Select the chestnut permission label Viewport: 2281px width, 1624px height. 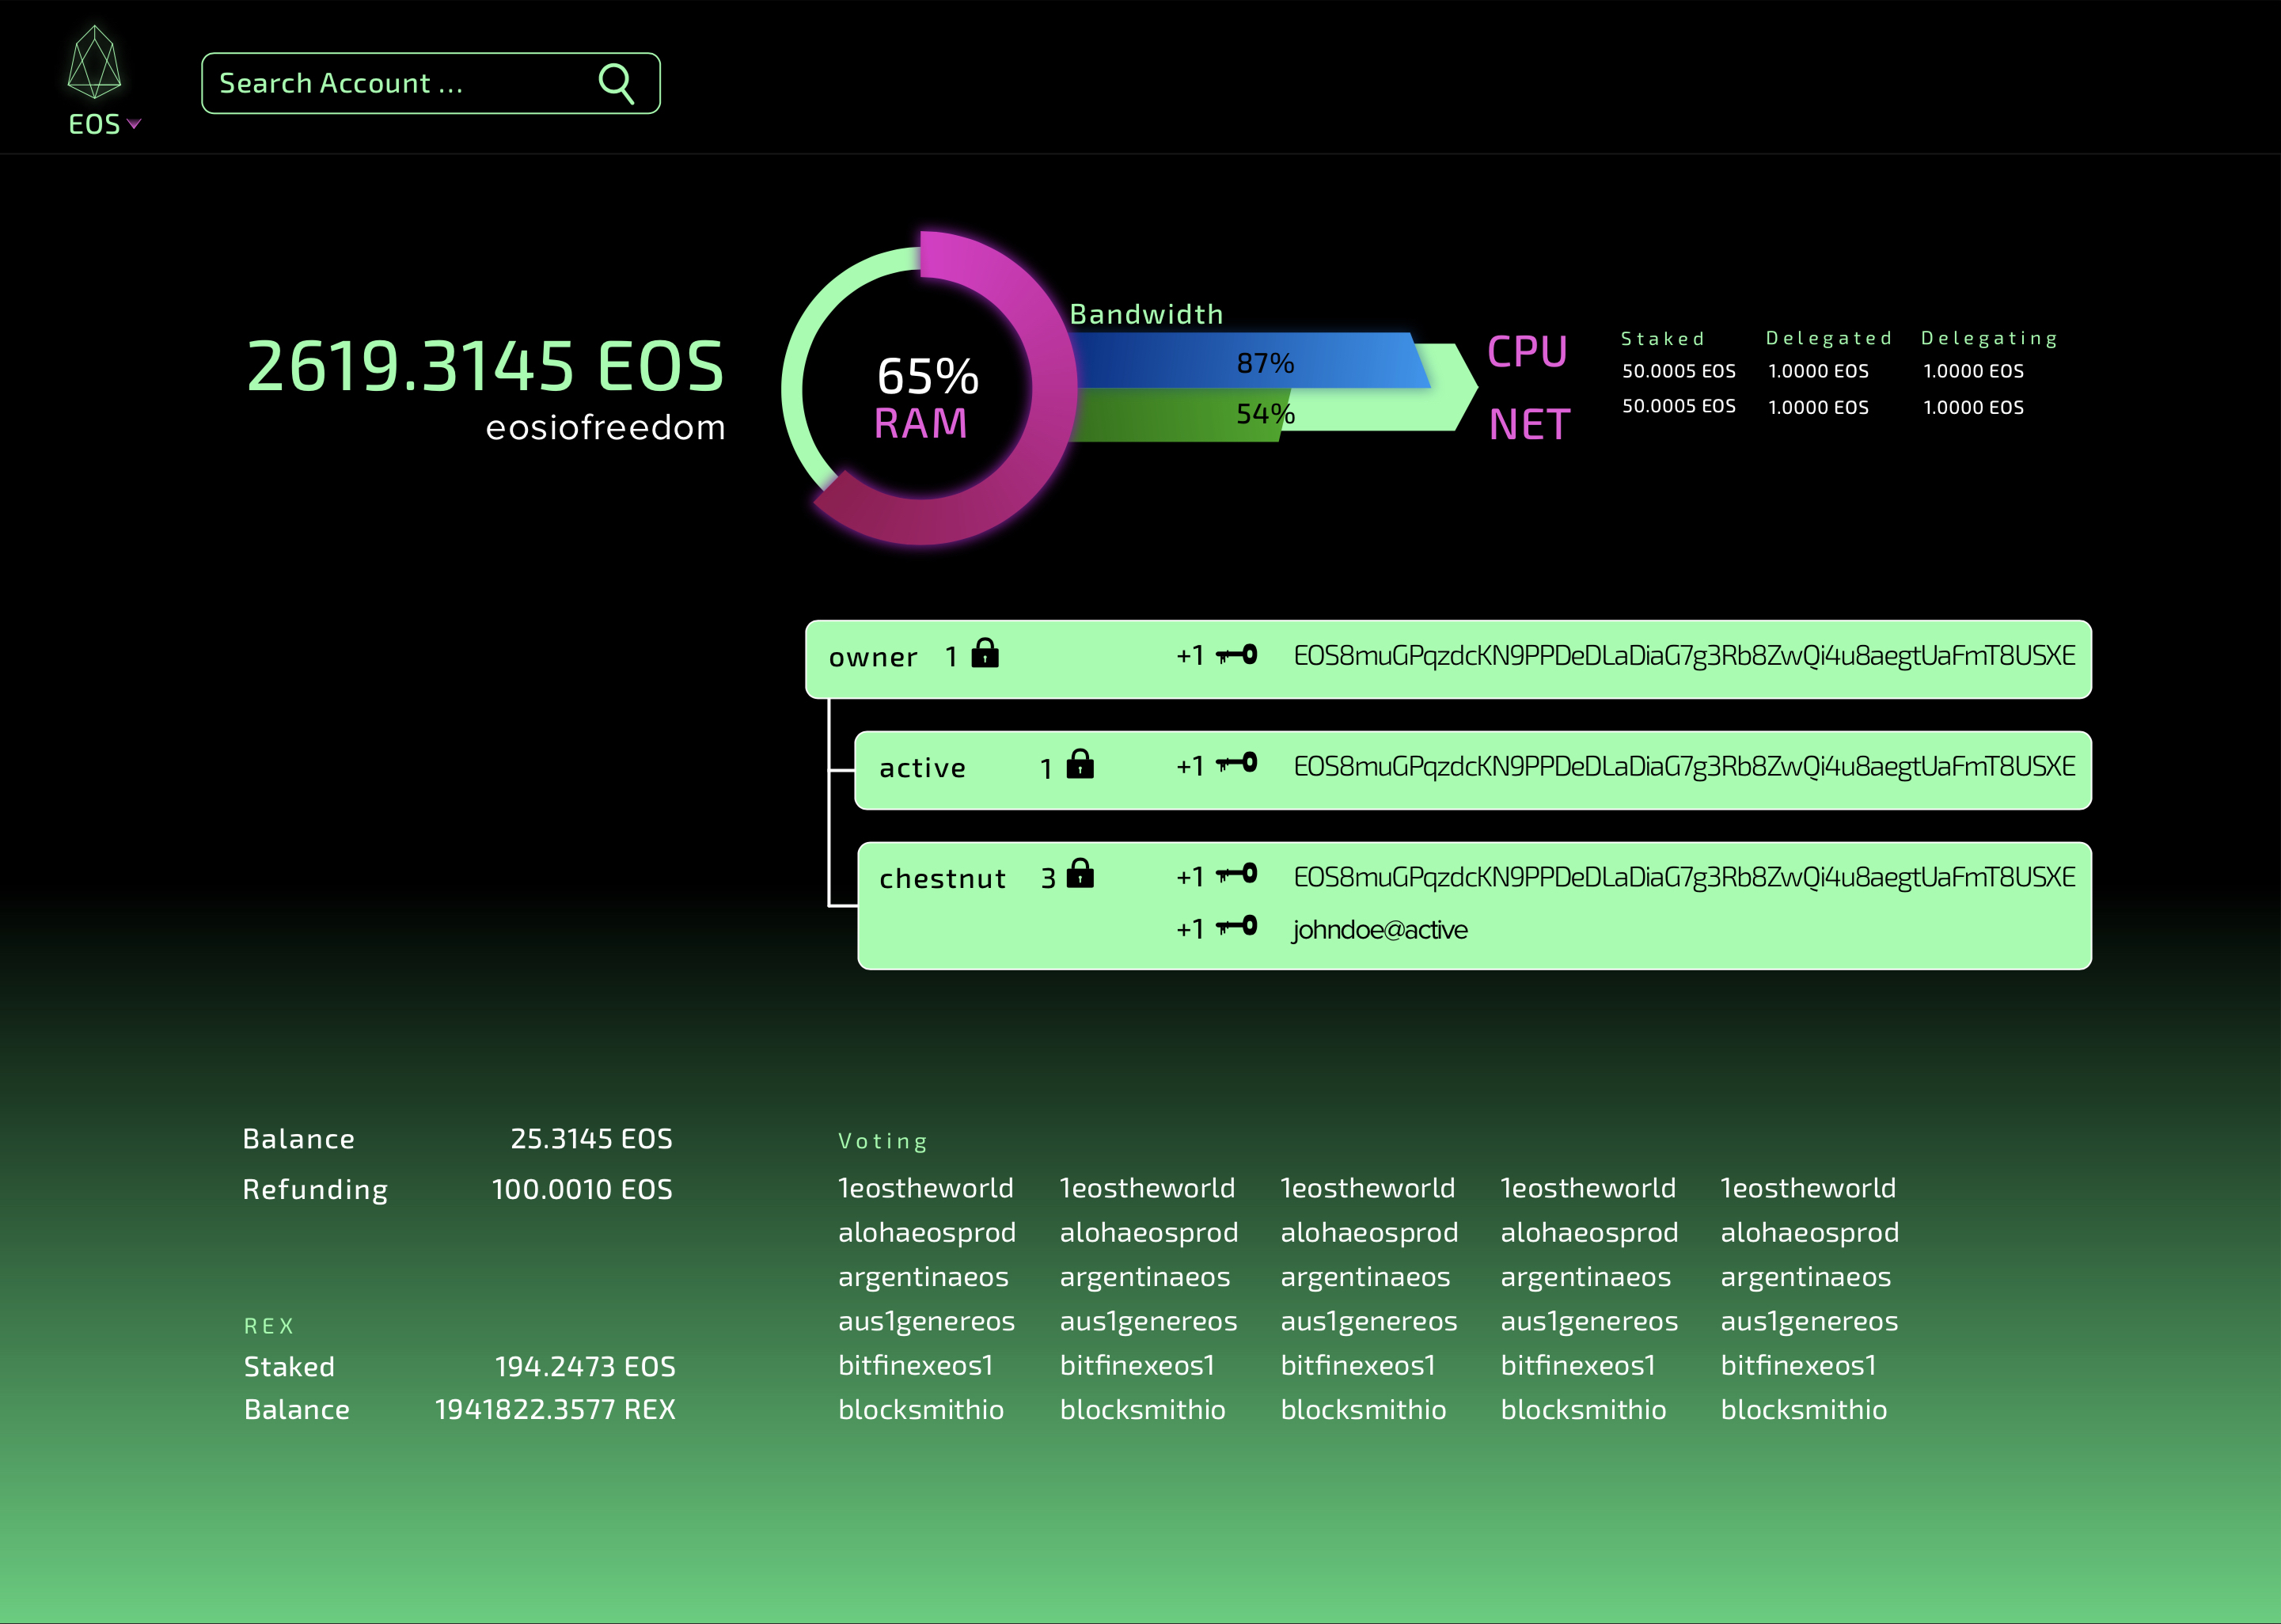[x=942, y=879]
